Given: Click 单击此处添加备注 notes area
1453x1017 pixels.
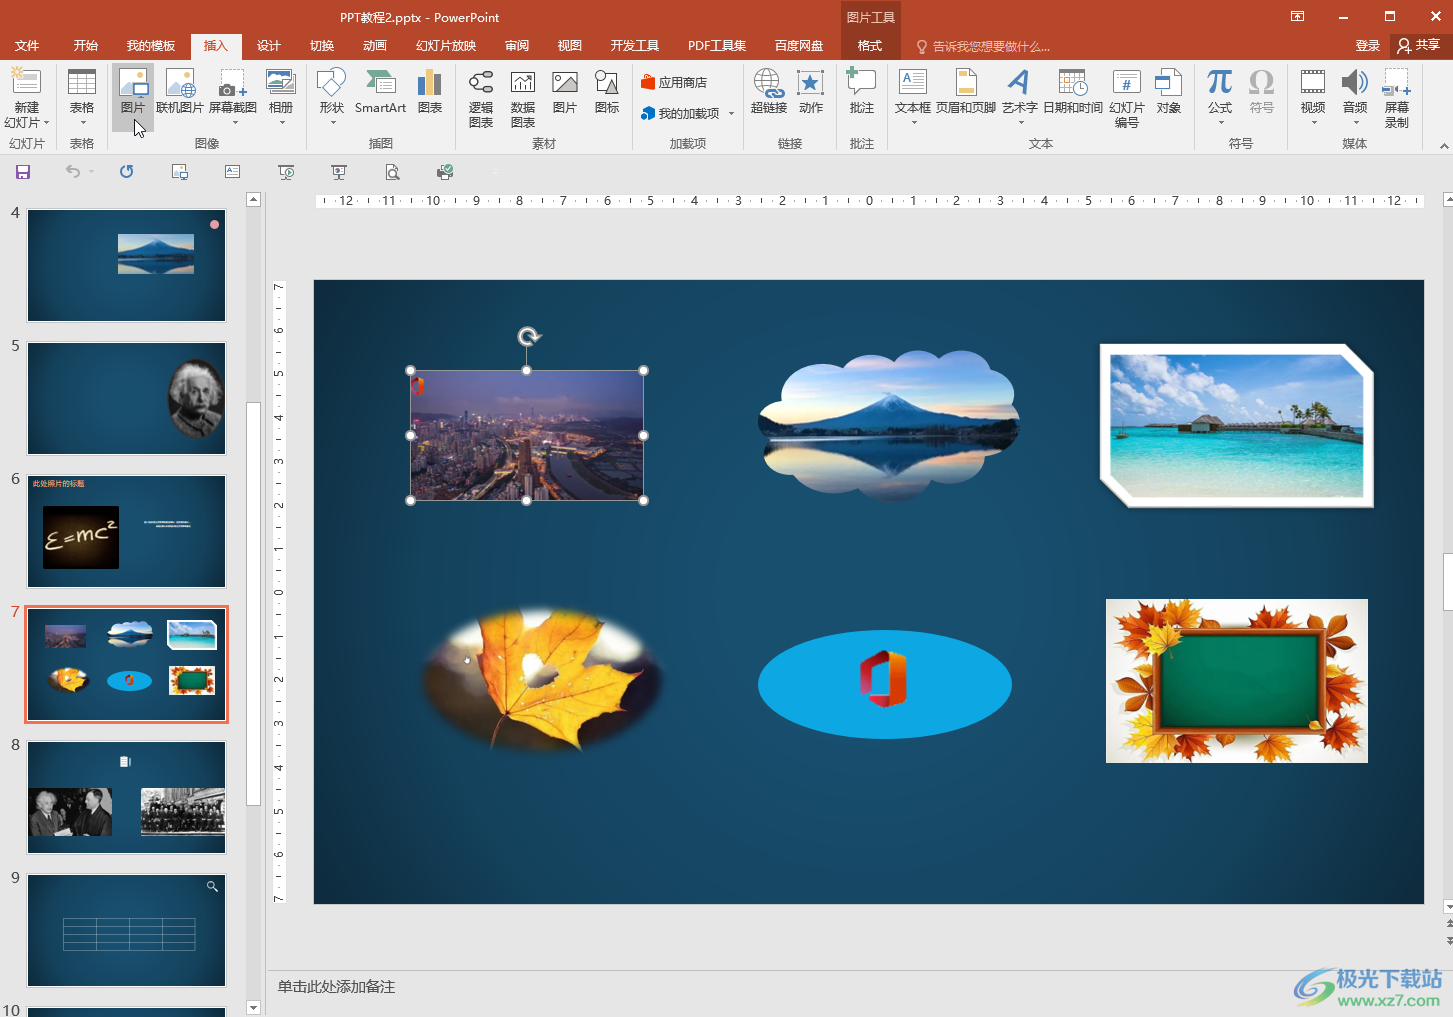Looking at the screenshot, I should pyautogui.click(x=336, y=987).
